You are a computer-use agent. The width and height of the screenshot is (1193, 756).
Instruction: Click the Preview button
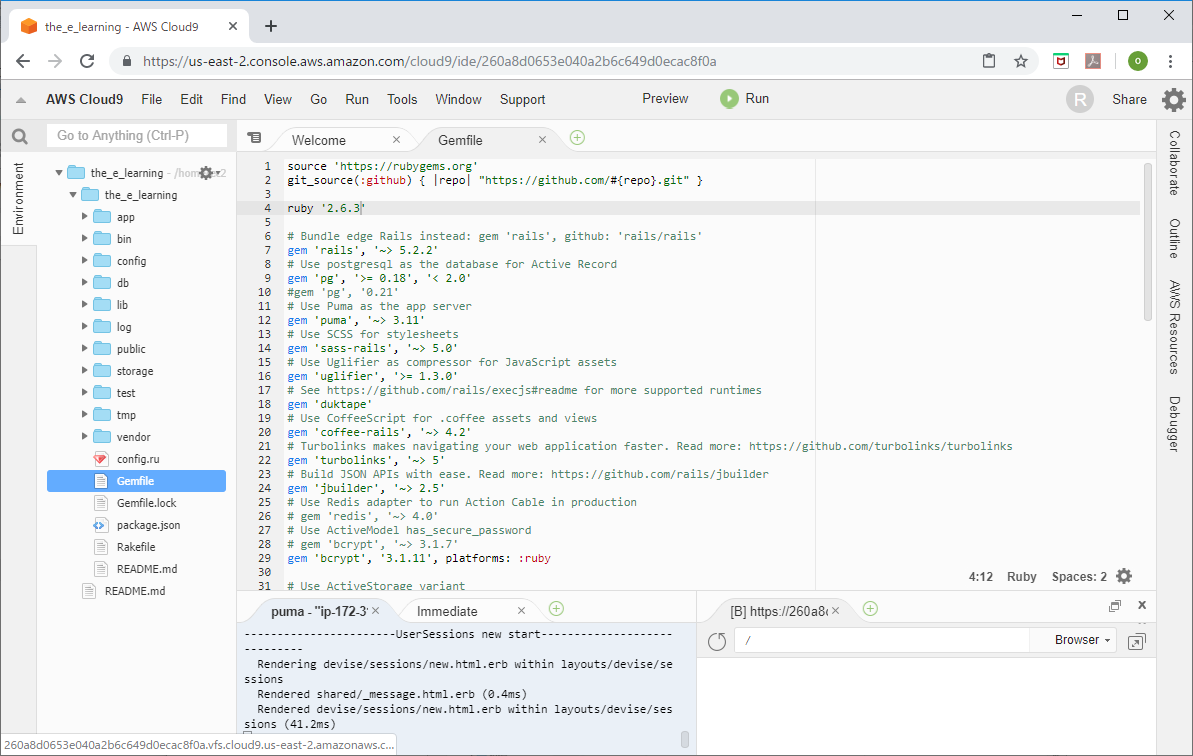coord(665,99)
